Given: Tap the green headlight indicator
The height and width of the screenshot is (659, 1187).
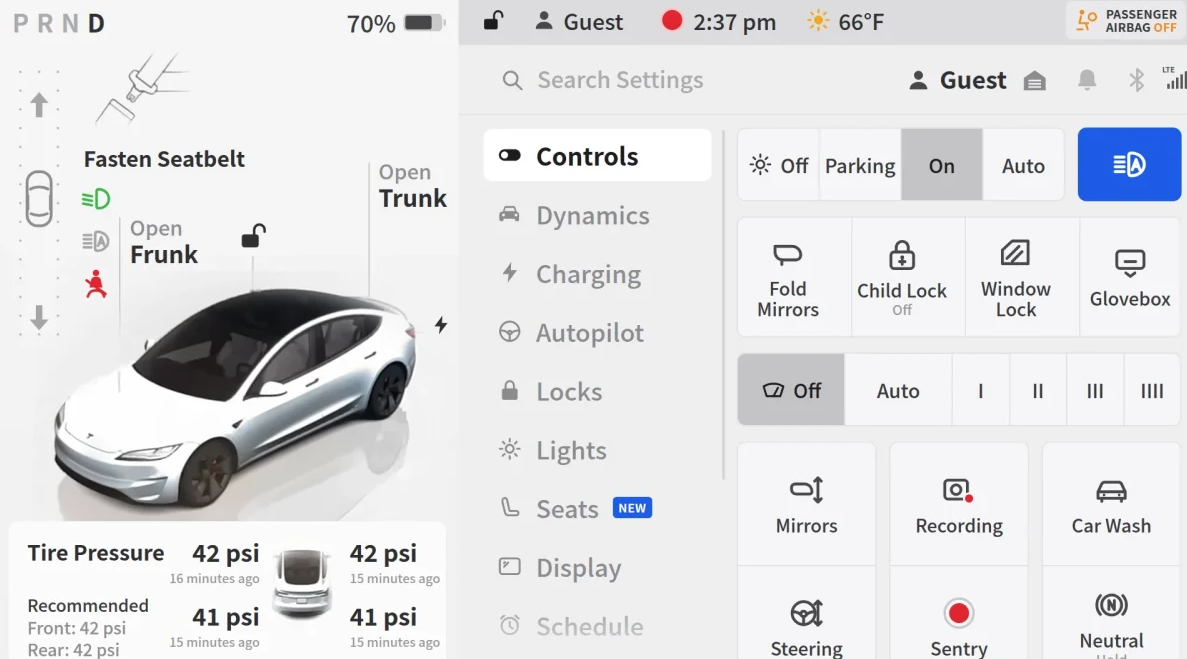Looking at the screenshot, I should coord(96,200).
